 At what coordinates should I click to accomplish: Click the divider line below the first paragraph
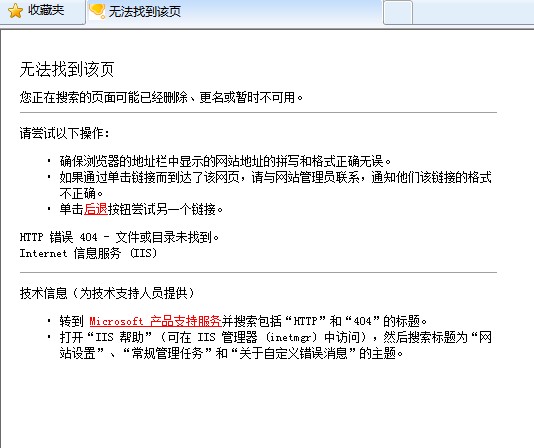point(258,112)
